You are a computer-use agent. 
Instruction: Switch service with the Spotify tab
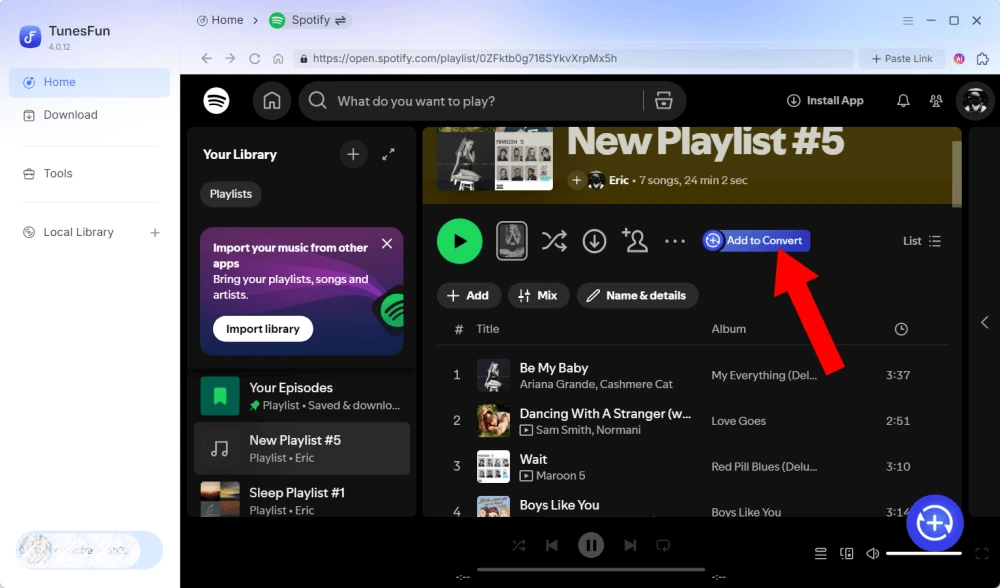(309, 20)
